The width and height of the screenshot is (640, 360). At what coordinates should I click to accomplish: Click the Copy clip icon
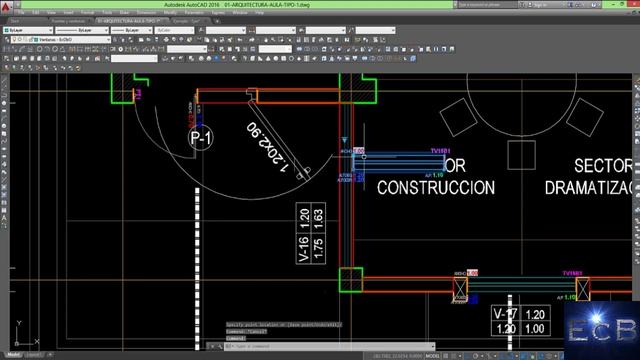coord(207,40)
